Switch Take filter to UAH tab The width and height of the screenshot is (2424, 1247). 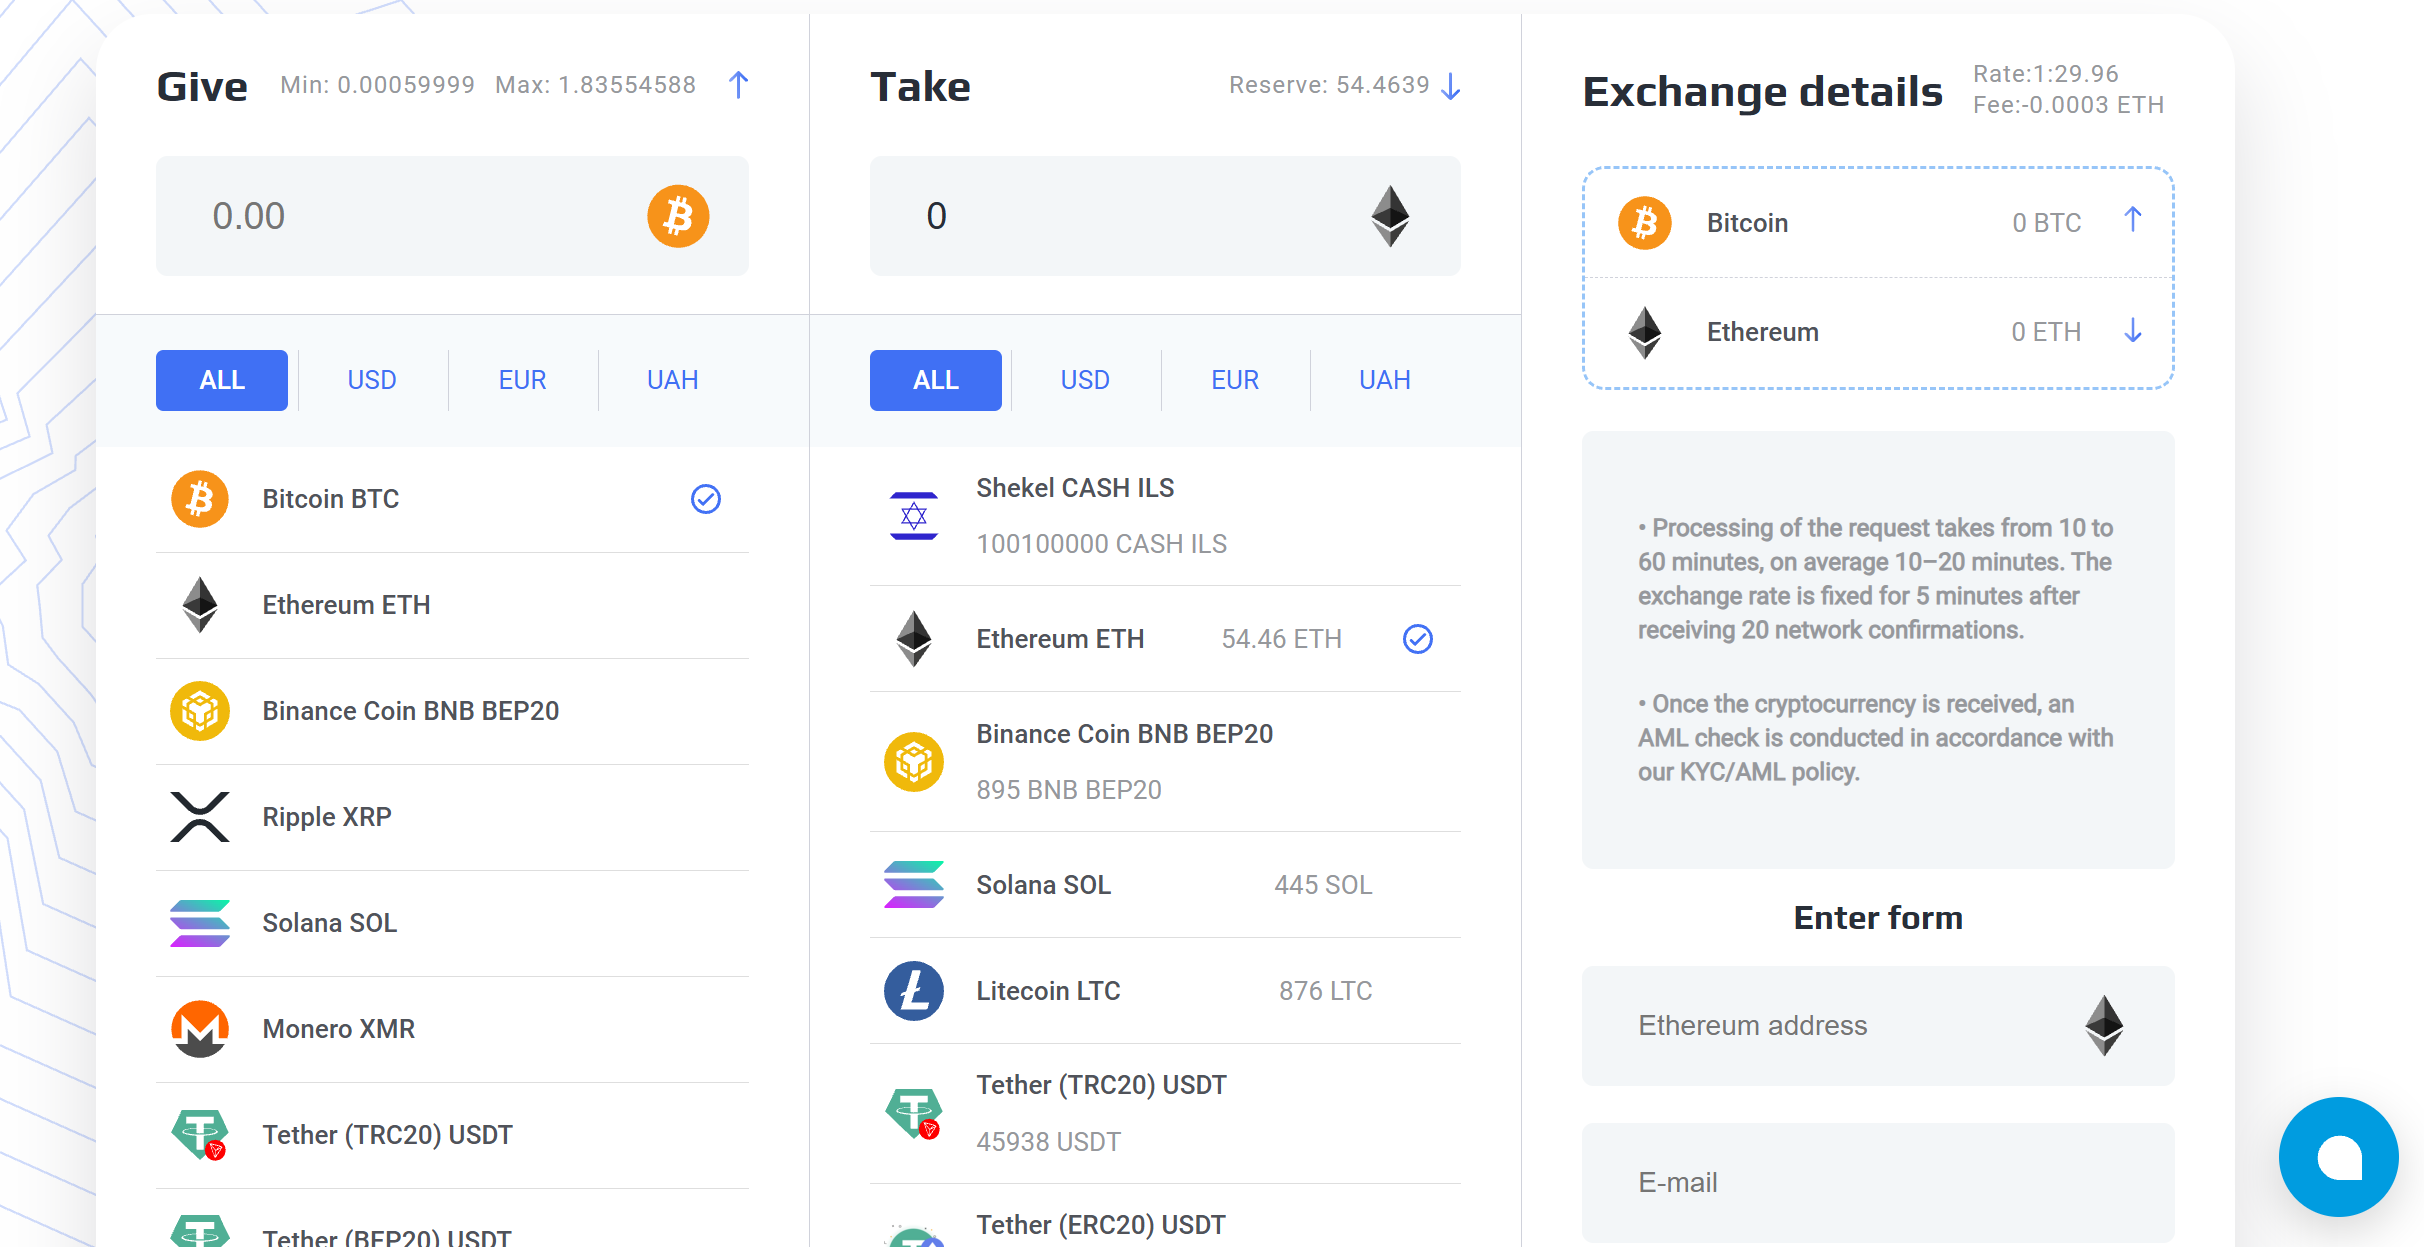pyautogui.click(x=1385, y=380)
